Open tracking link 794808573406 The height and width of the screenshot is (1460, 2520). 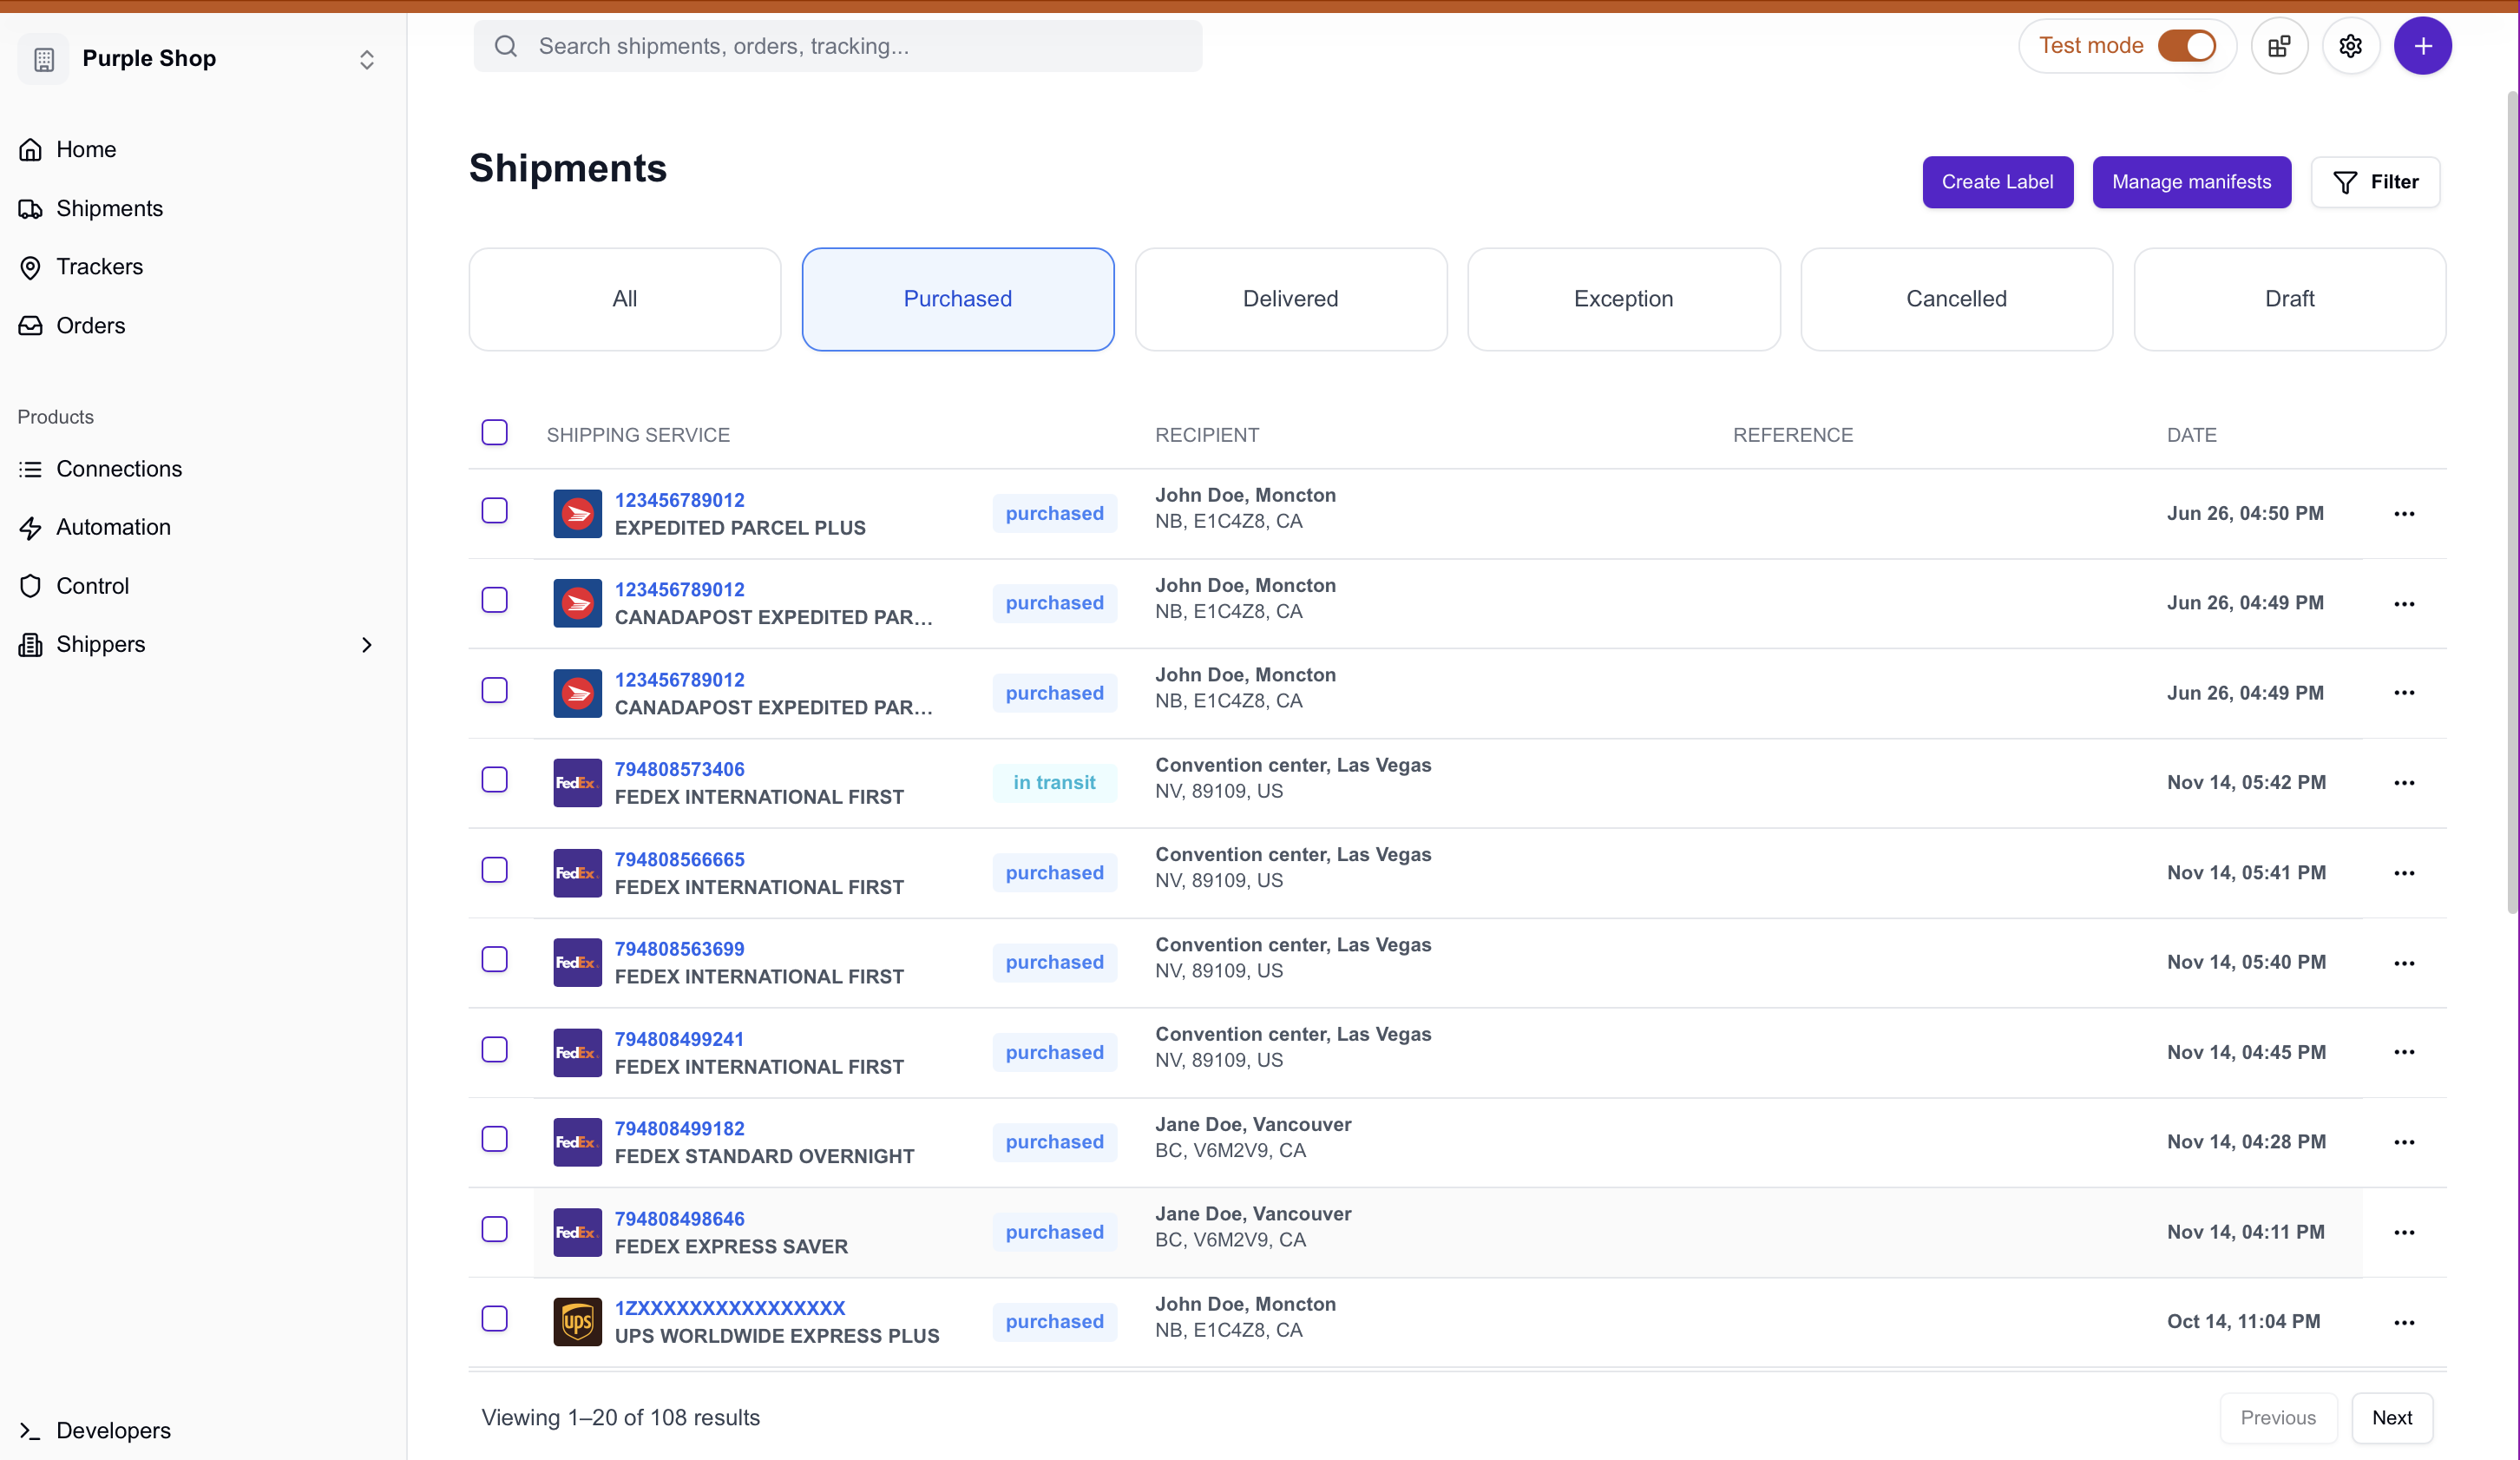(679, 769)
